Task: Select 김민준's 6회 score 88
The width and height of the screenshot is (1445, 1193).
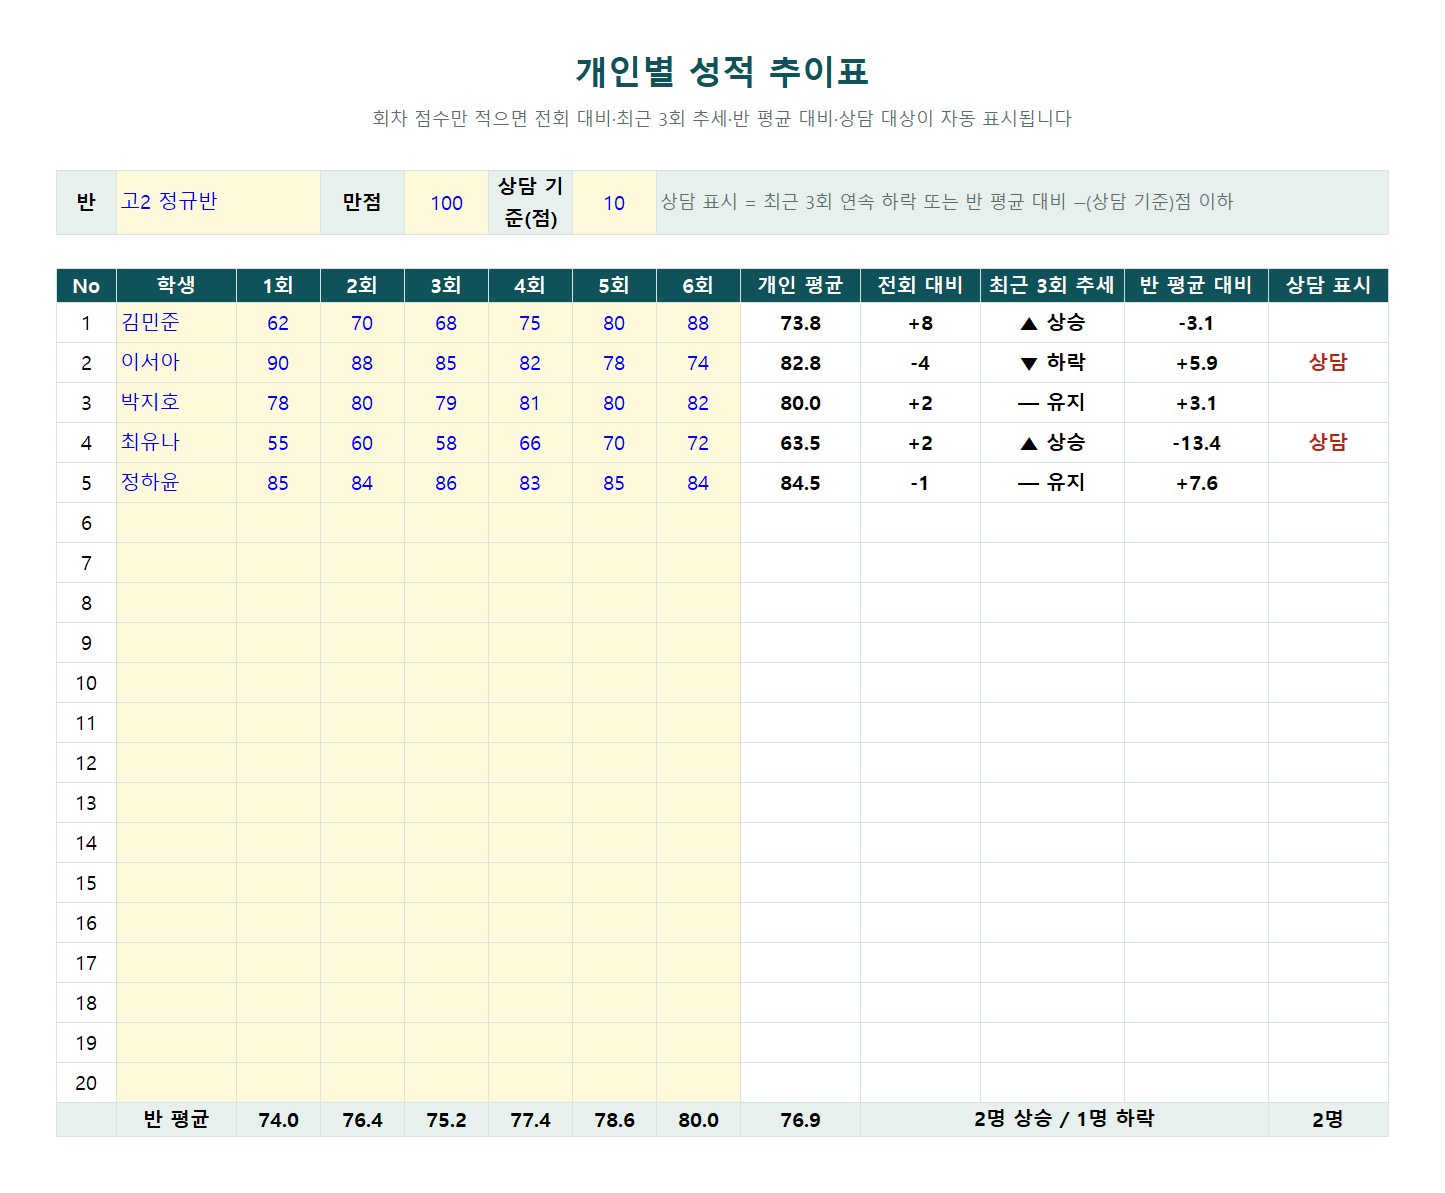Action: pyautogui.click(x=698, y=323)
